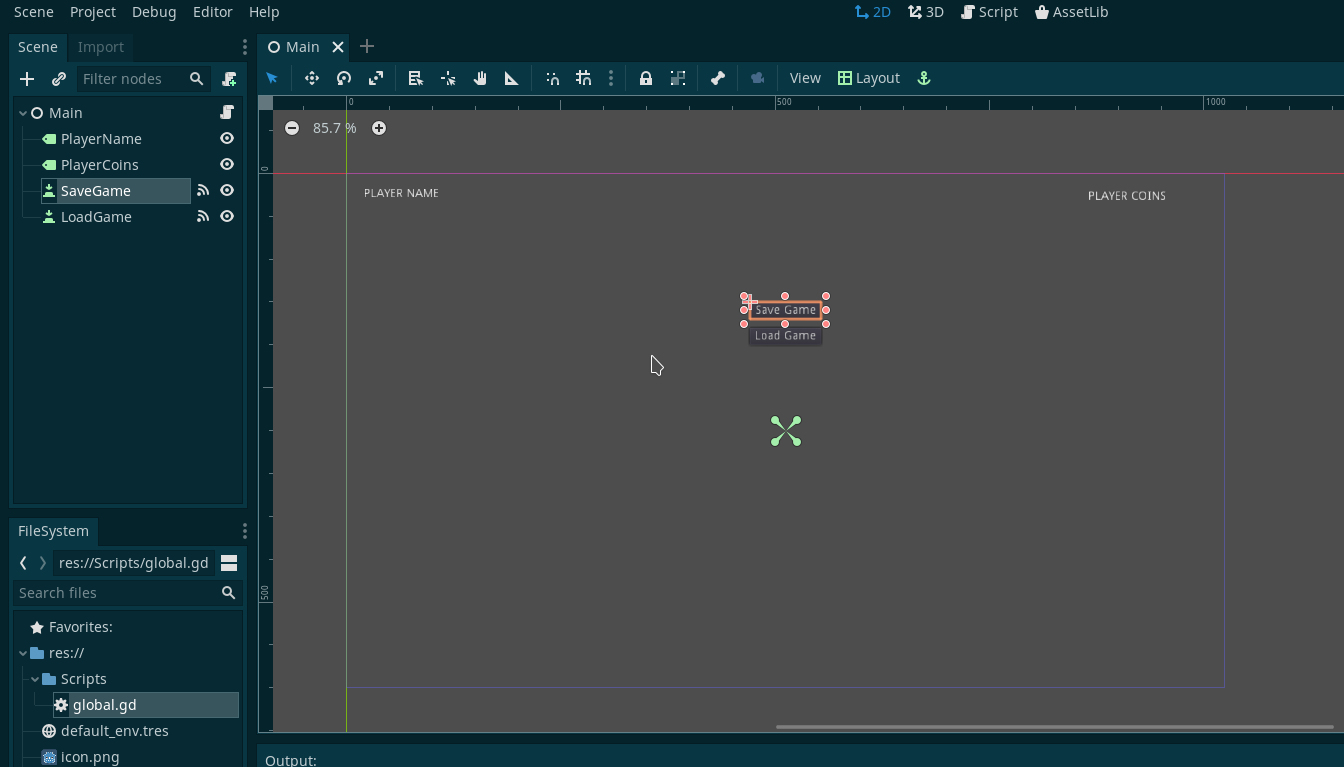Viewport: 1344px width, 767px height.
Task: Toggle visibility of the LoadGame button
Action: pyautogui.click(x=227, y=216)
